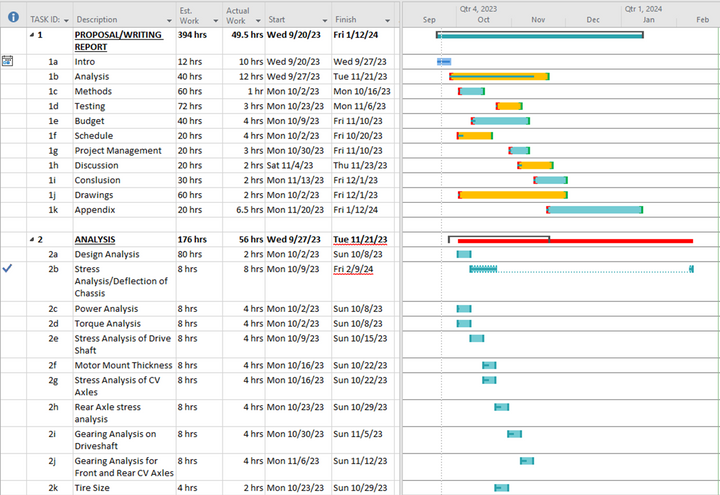Click the Analysis 1b orange Gantt bar
The height and width of the screenshot is (495, 720).
pyautogui.click(x=500, y=76)
